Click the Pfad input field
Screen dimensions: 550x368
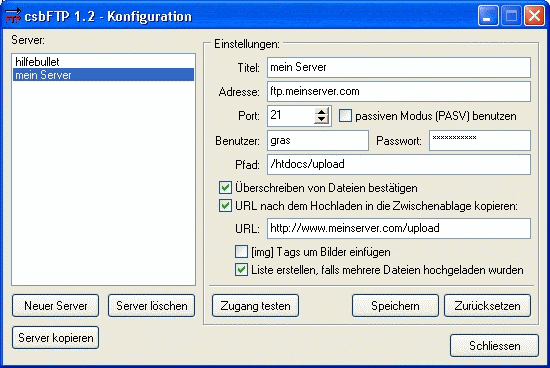399,165
